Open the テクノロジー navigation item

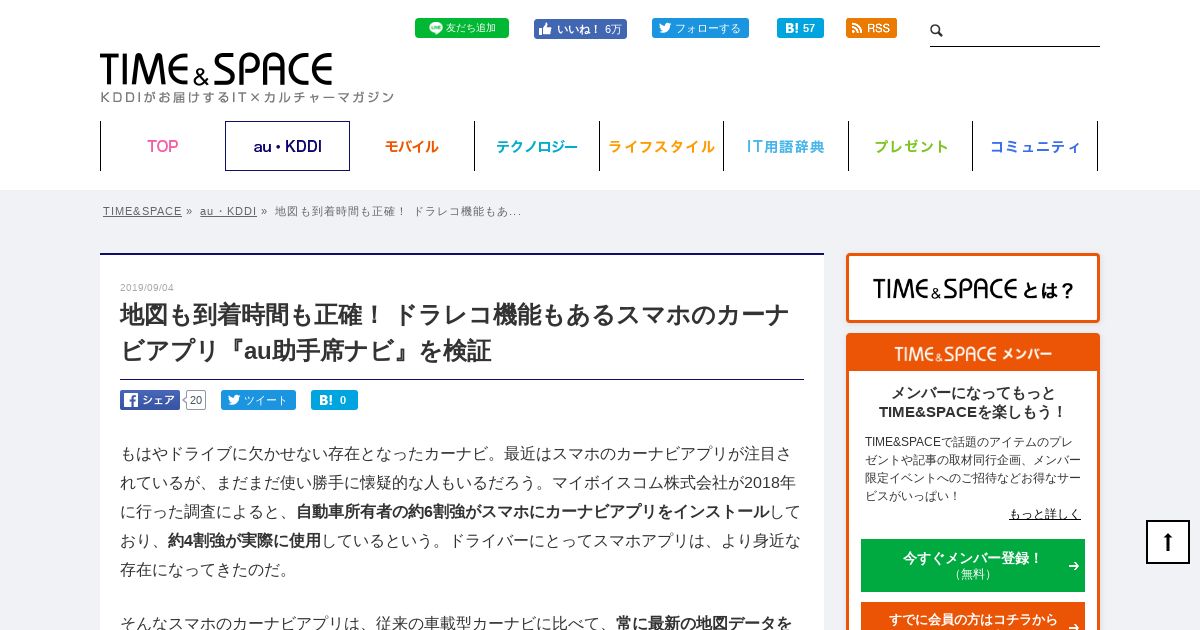[x=537, y=146]
